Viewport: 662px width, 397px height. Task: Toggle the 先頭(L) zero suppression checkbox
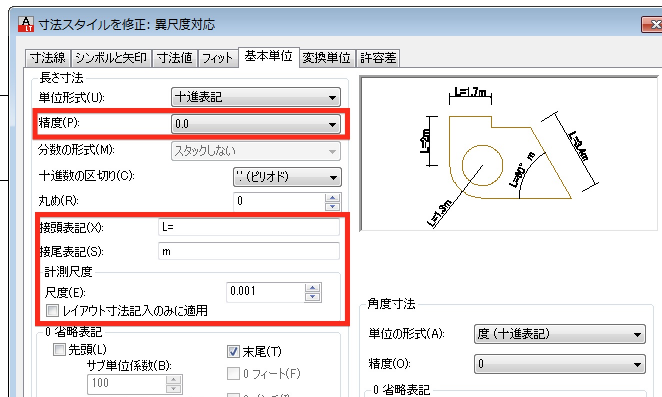pos(59,349)
